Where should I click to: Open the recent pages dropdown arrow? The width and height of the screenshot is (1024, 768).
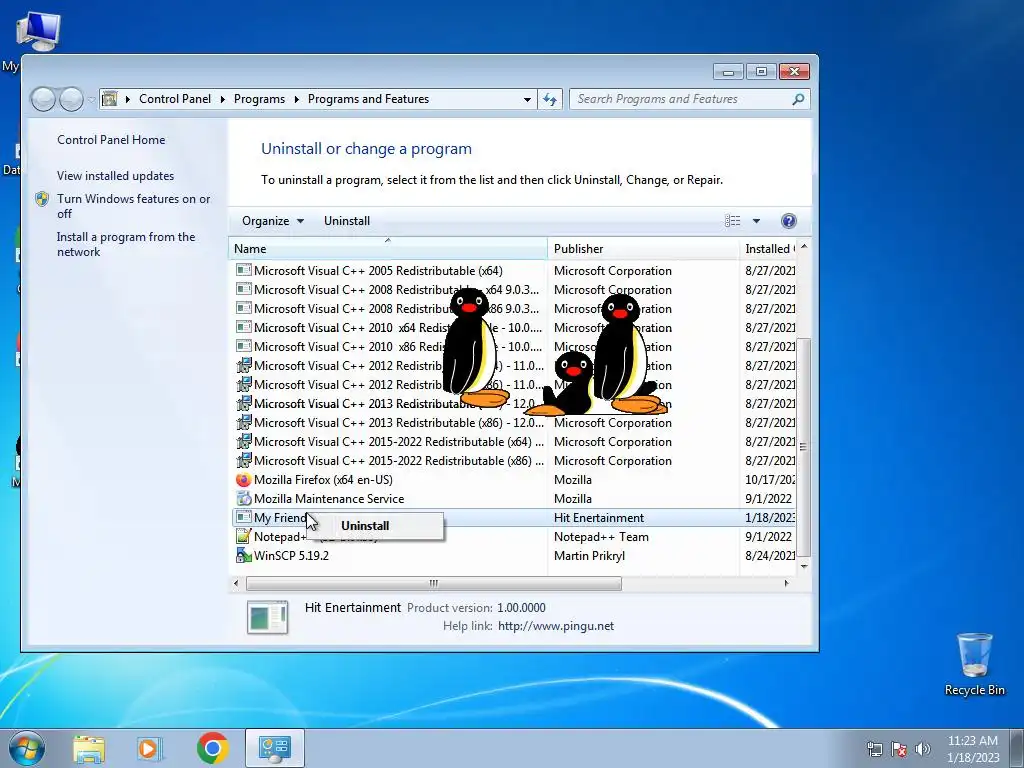[x=91, y=100]
